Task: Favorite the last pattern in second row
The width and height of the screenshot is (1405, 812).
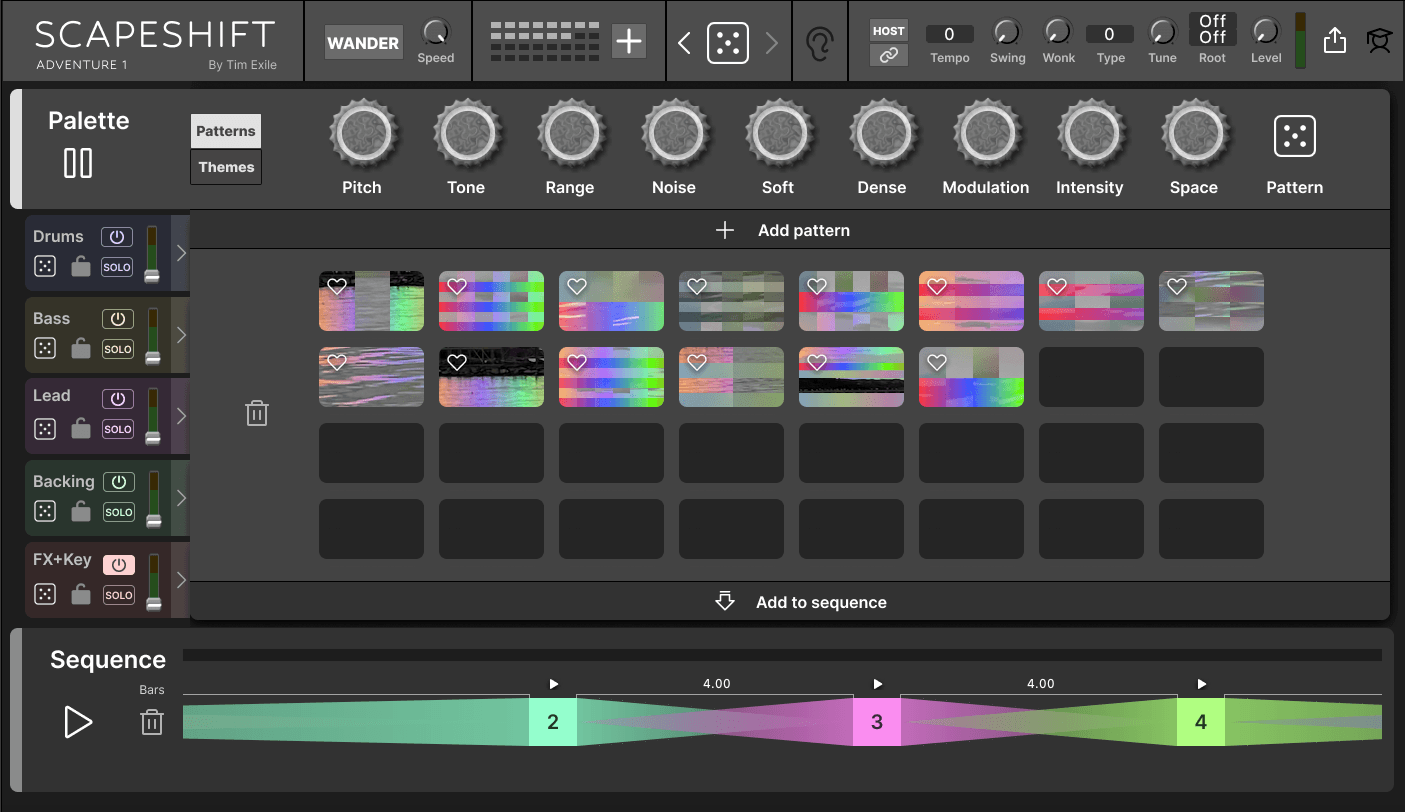Action: pyautogui.click(x=937, y=363)
